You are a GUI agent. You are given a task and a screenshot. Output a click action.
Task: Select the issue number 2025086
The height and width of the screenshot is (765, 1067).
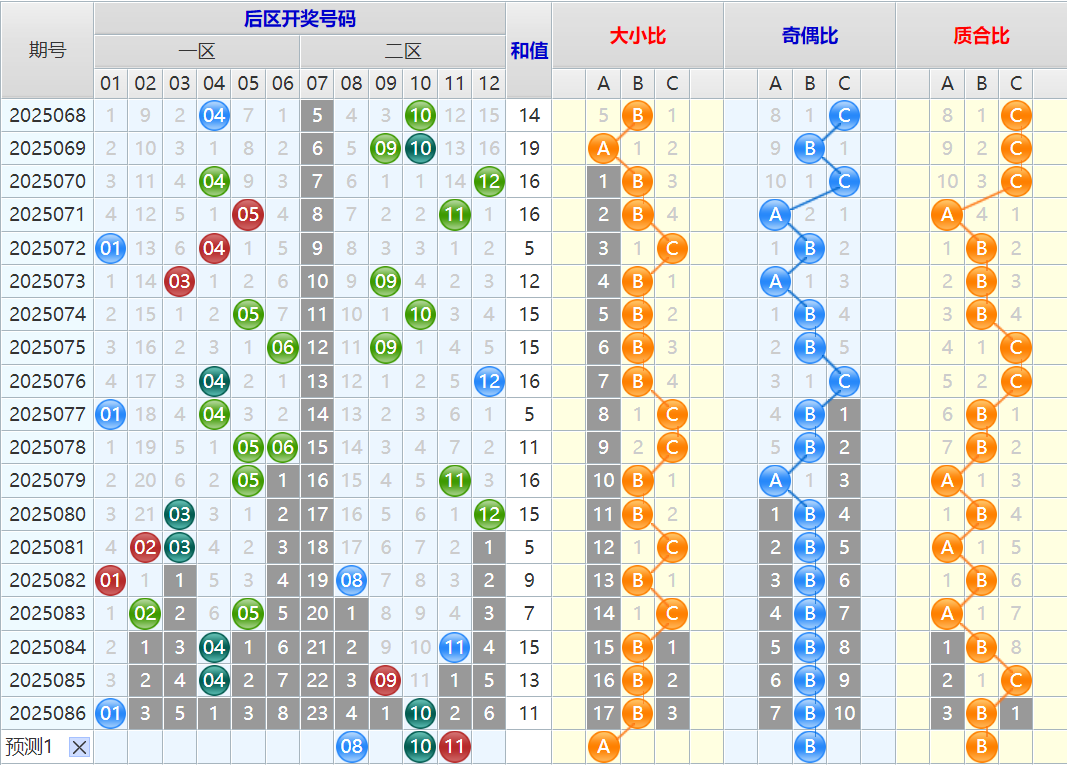[x=48, y=713]
